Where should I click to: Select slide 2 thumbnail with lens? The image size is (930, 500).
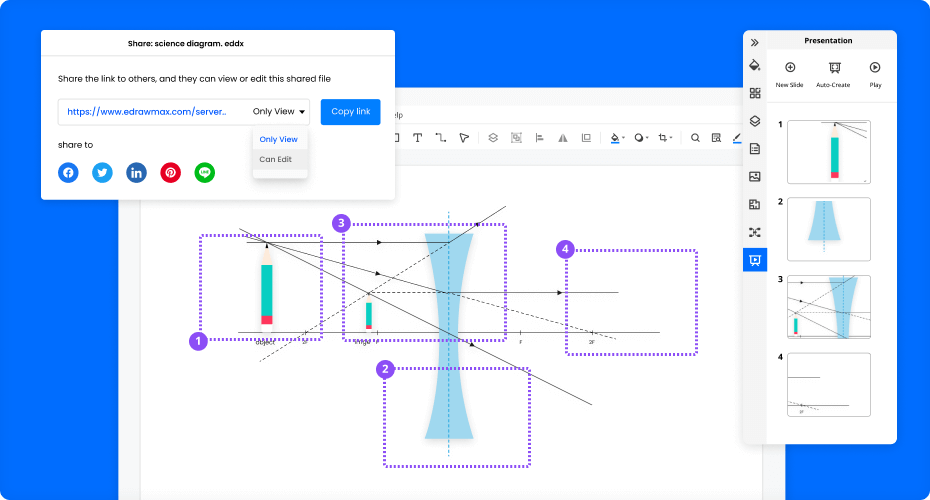pos(829,229)
